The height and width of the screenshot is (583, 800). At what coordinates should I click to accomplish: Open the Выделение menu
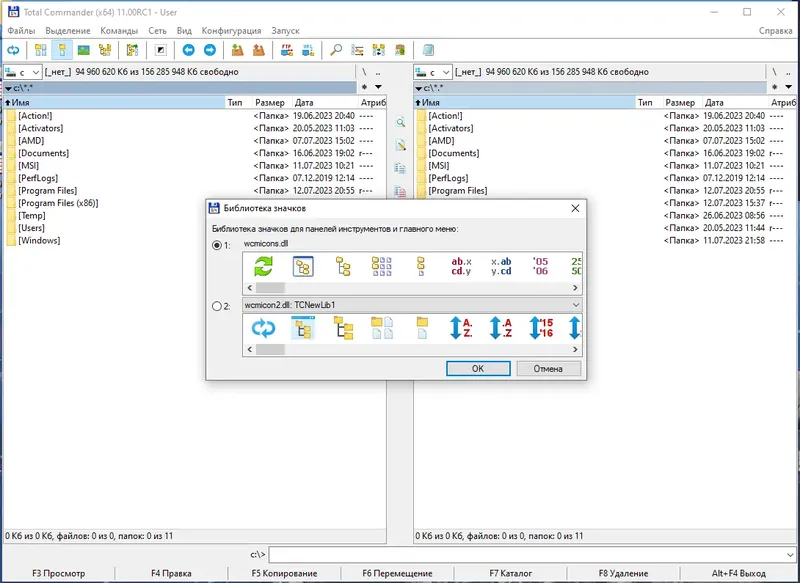[x=67, y=31]
